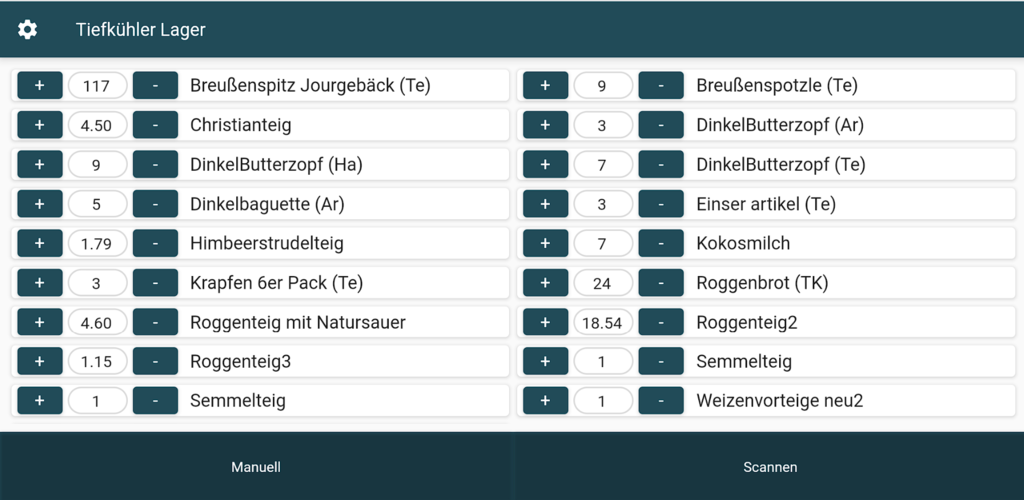Increment Roggenteig mit Natursauer quantity
The height and width of the screenshot is (500, 1024).
[x=40, y=322]
